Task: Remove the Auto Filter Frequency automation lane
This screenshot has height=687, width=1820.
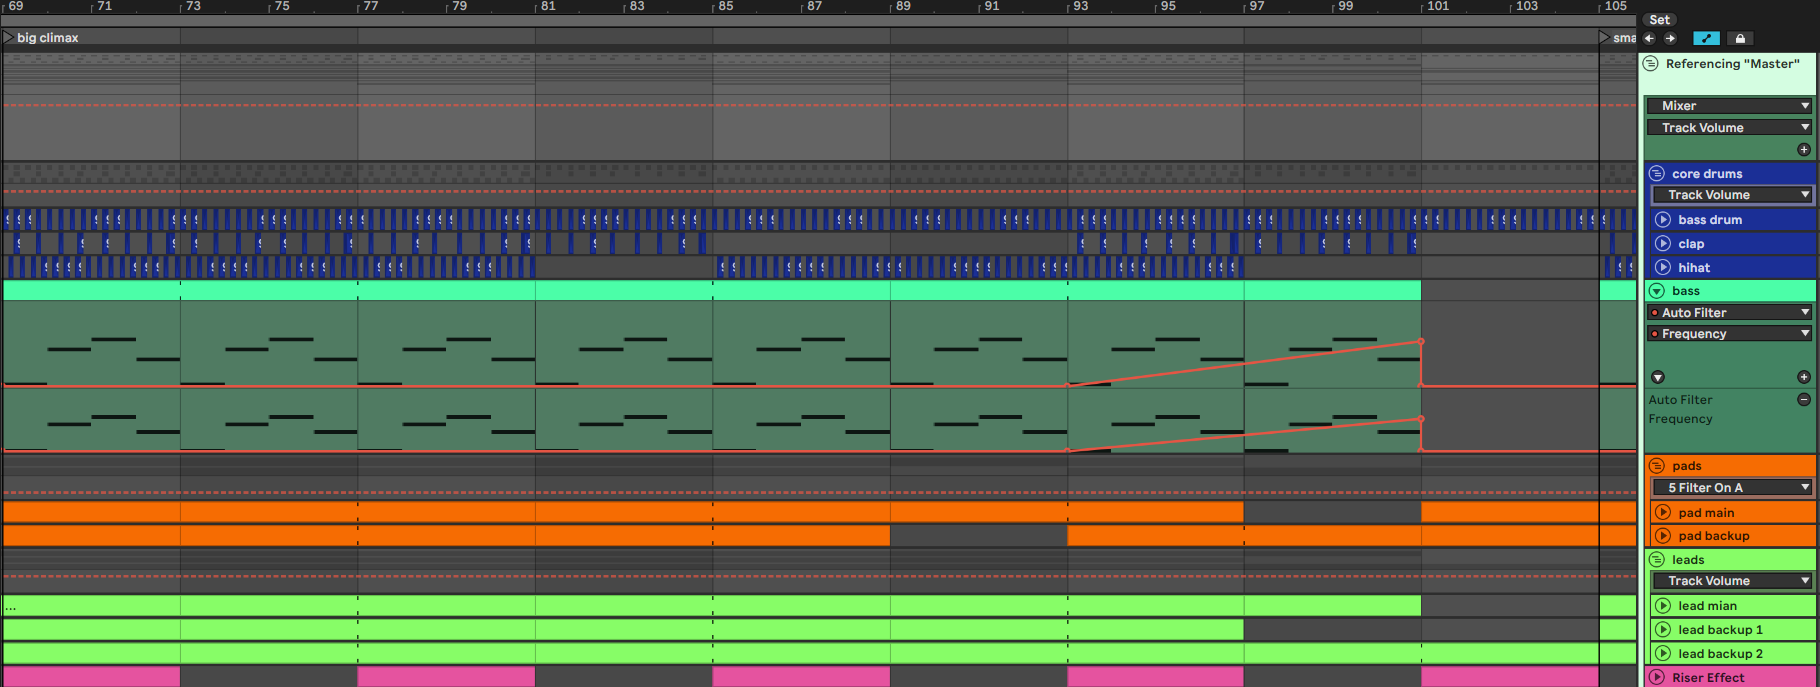Action: point(1804,400)
